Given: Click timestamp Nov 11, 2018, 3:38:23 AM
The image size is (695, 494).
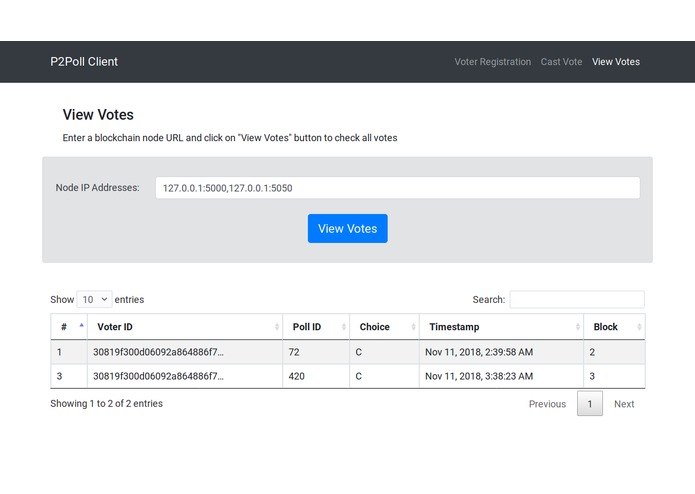Looking at the screenshot, I should click(x=479, y=377).
